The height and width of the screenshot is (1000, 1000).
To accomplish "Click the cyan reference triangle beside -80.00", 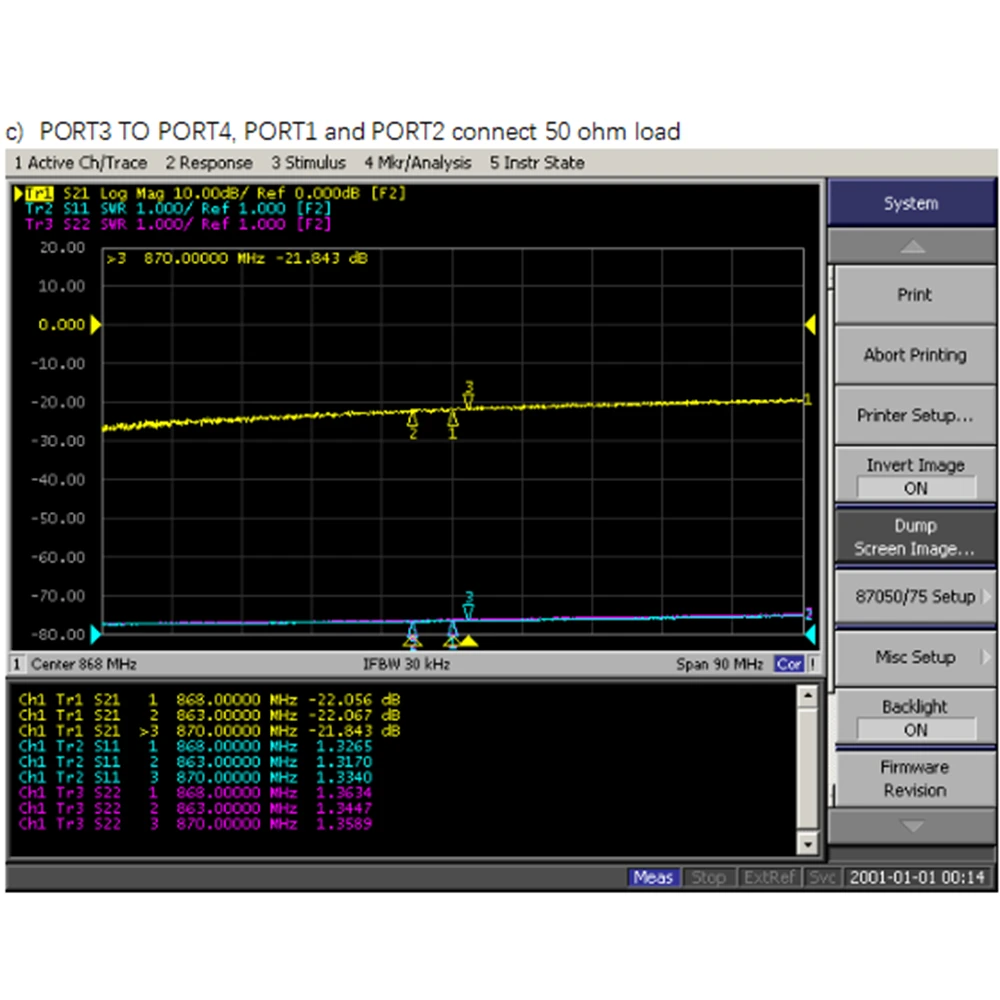I will pyautogui.click(x=96, y=634).
